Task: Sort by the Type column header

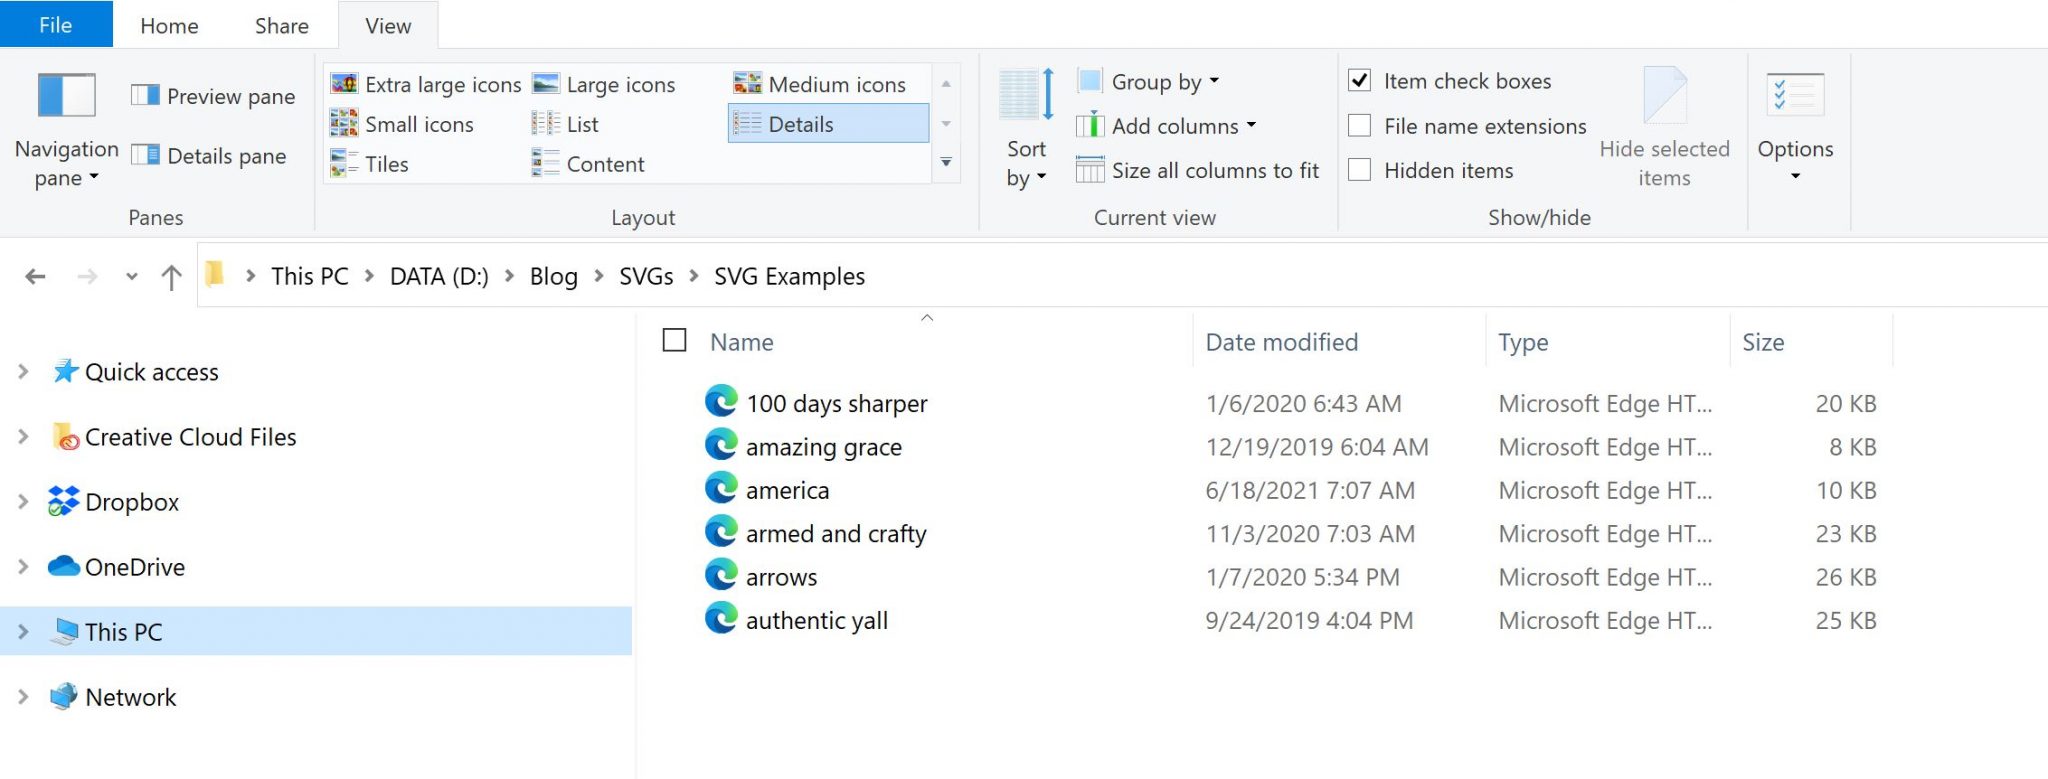Action: coord(1523,342)
